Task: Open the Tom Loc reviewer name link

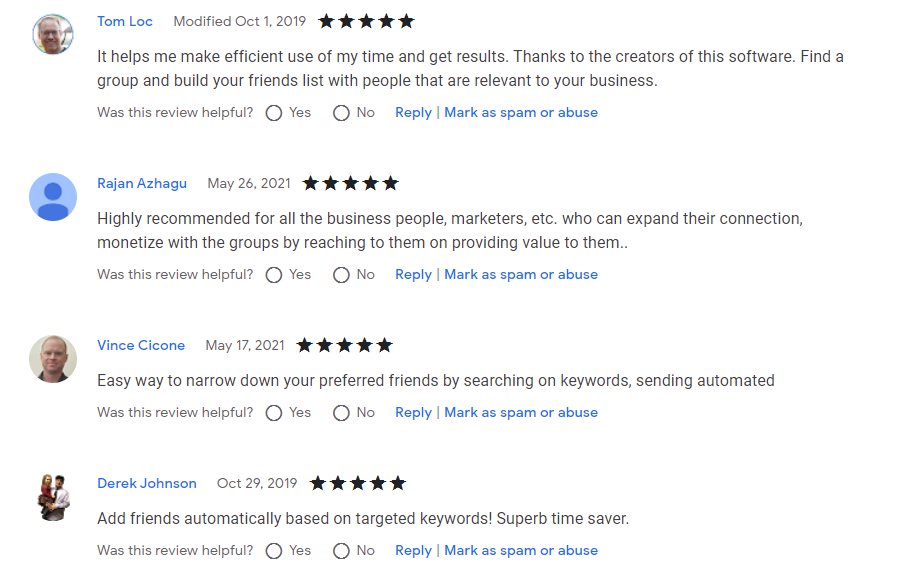Action: point(125,21)
